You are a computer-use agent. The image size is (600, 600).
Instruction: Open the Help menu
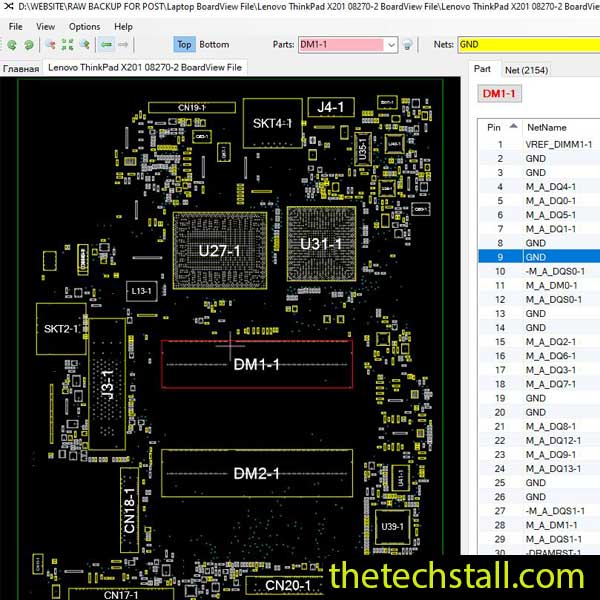pyautogui.click(x=123, y=26)
